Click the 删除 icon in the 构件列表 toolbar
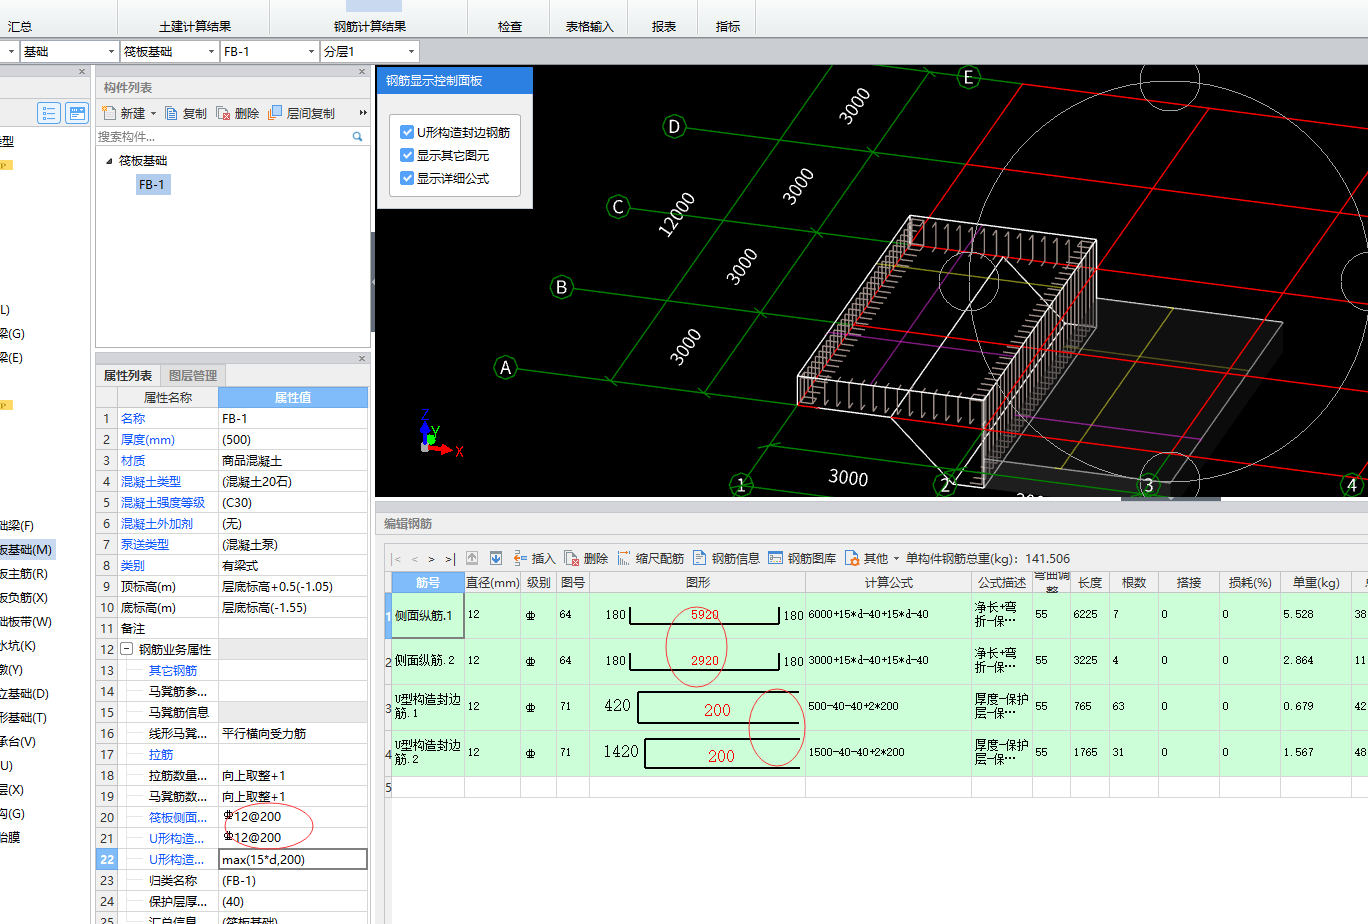 (x=223, y=113)
